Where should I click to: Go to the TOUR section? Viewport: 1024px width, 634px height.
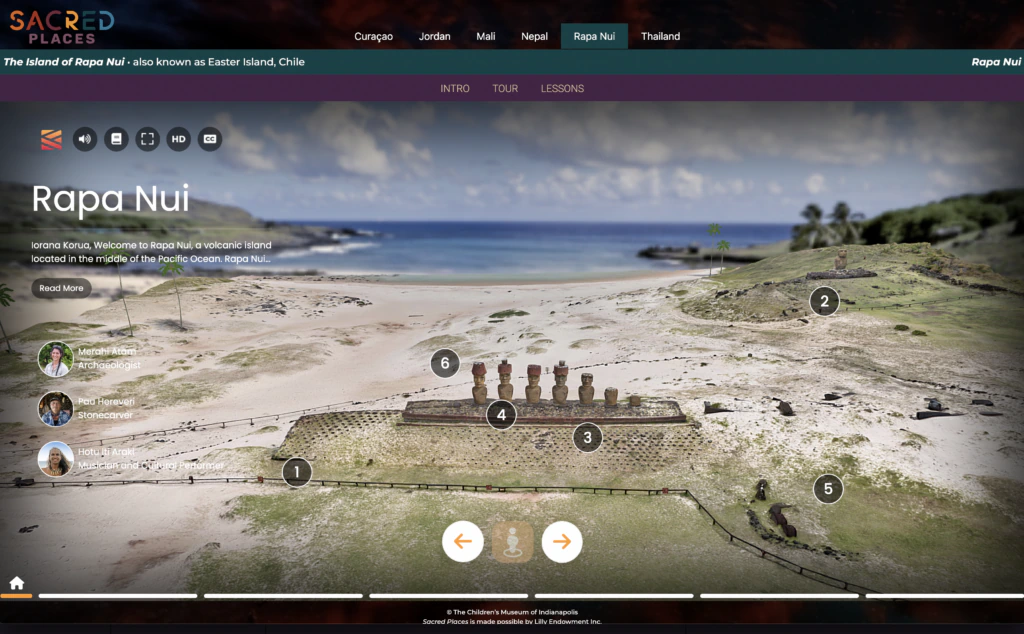pos(505,89)
